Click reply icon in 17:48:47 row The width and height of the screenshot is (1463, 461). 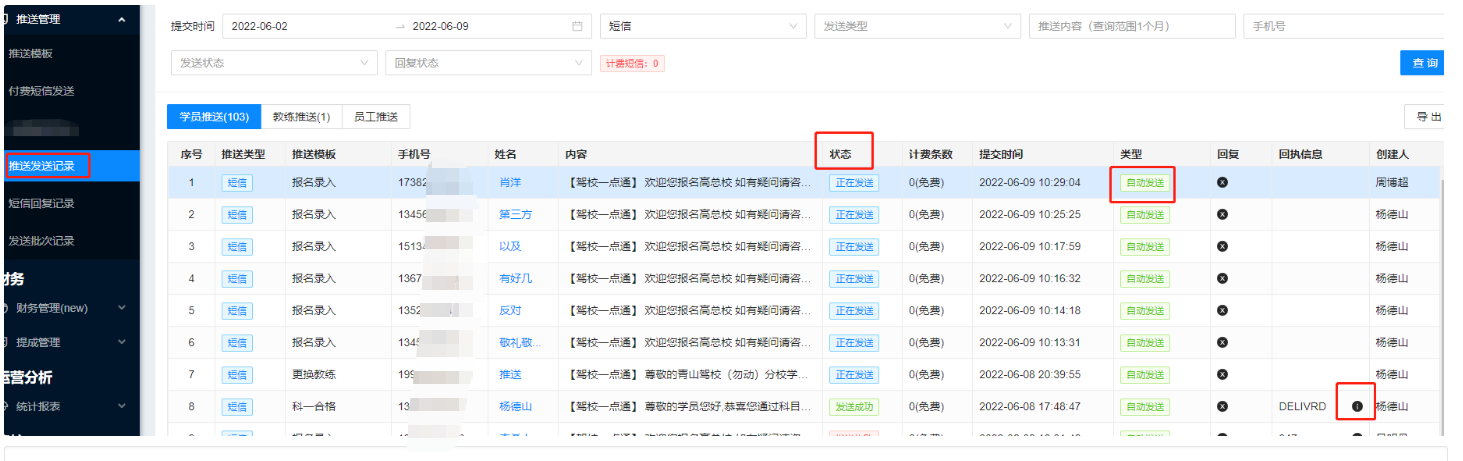1222,407
